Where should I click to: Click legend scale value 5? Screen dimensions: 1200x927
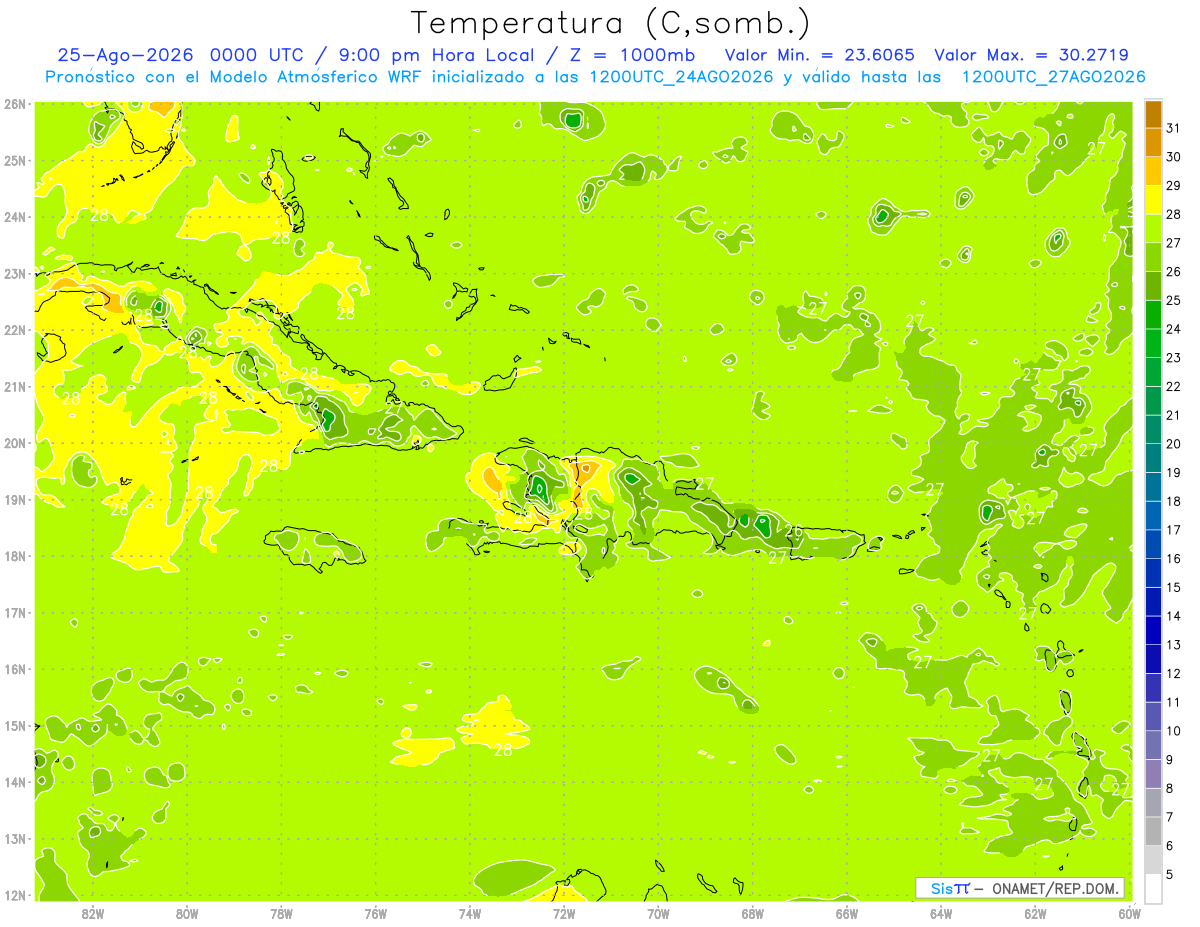click(x=1170, y=874)
